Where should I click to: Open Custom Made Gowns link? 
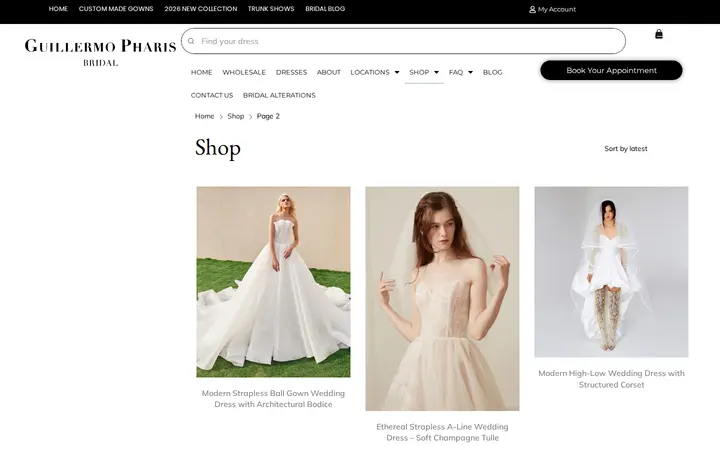[x=116, y=9]
